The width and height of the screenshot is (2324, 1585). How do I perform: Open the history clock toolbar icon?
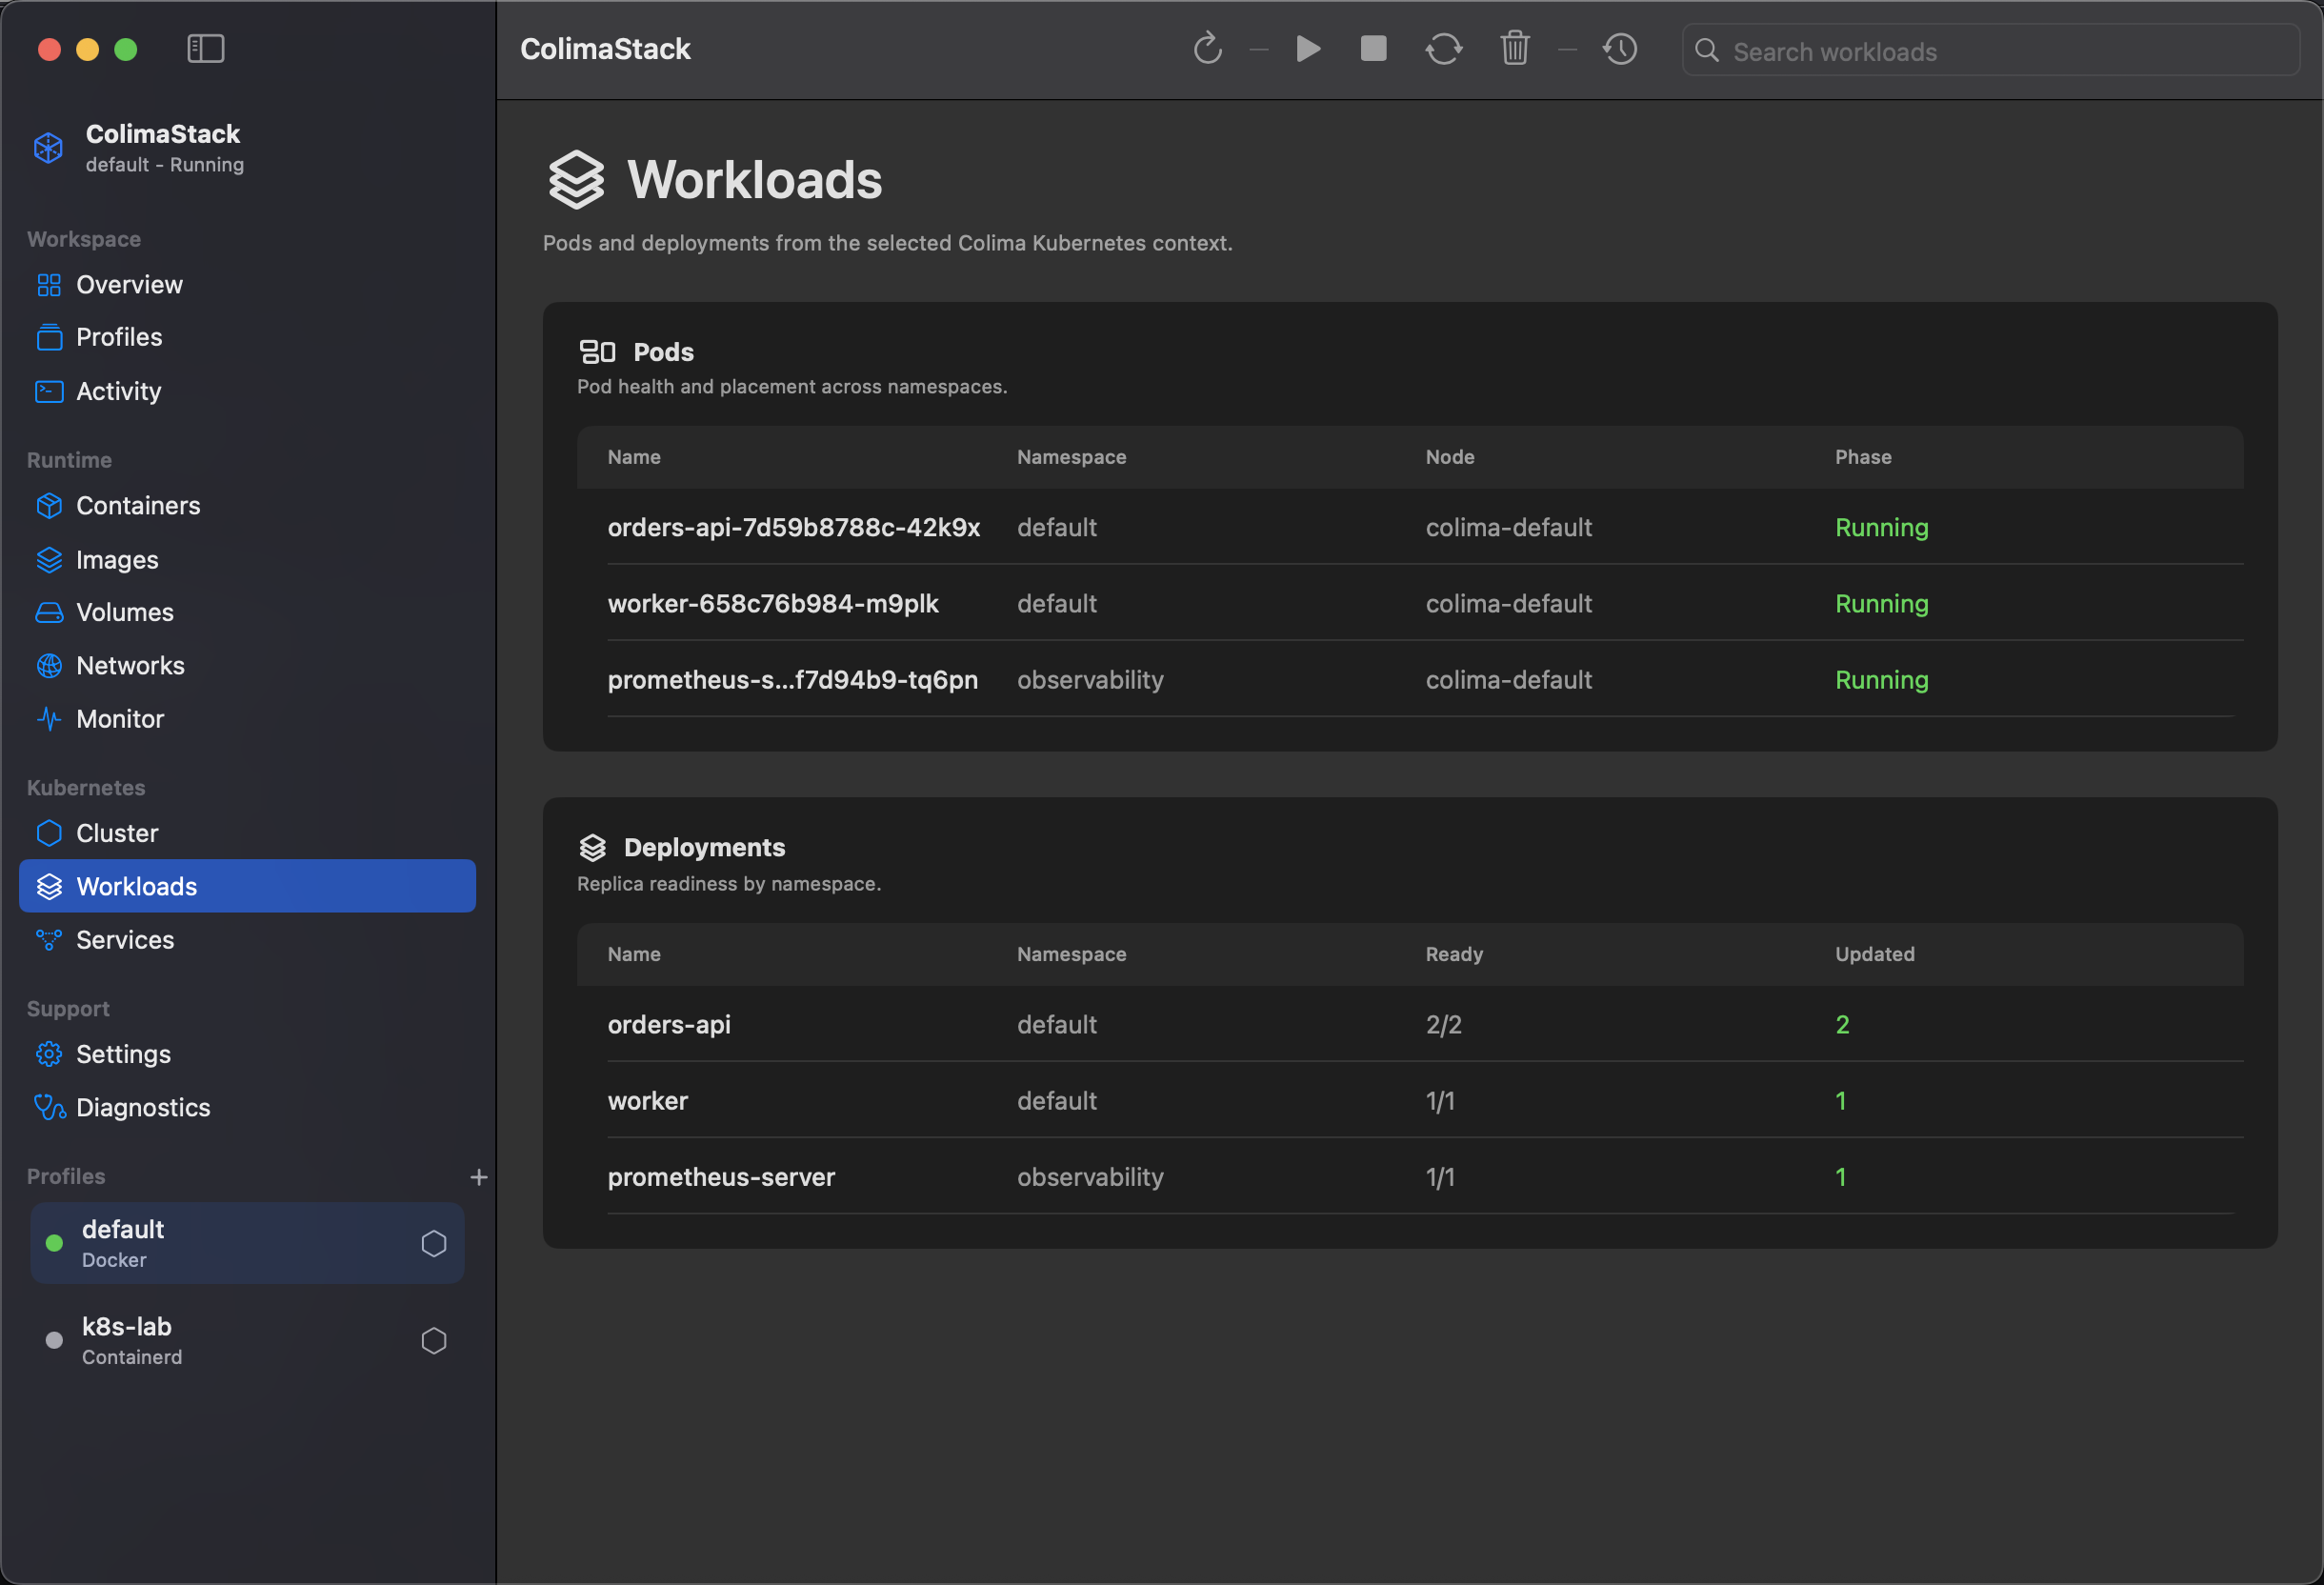(1619, 48)
